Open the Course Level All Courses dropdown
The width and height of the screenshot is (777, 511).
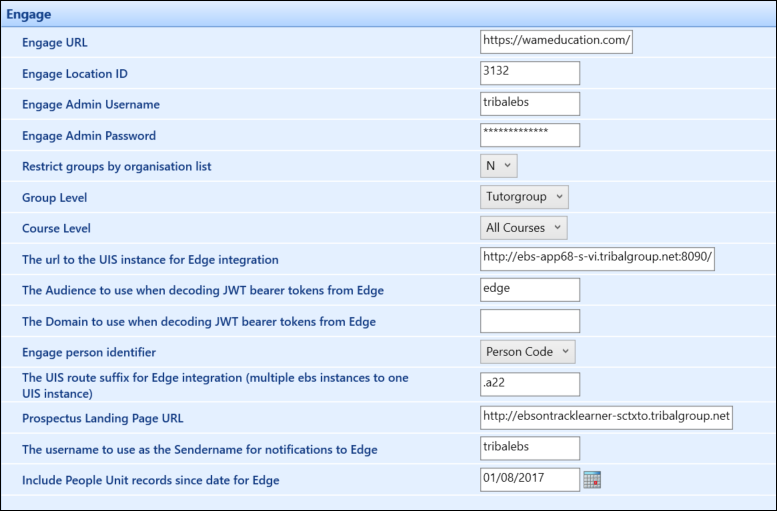[523, 228]
